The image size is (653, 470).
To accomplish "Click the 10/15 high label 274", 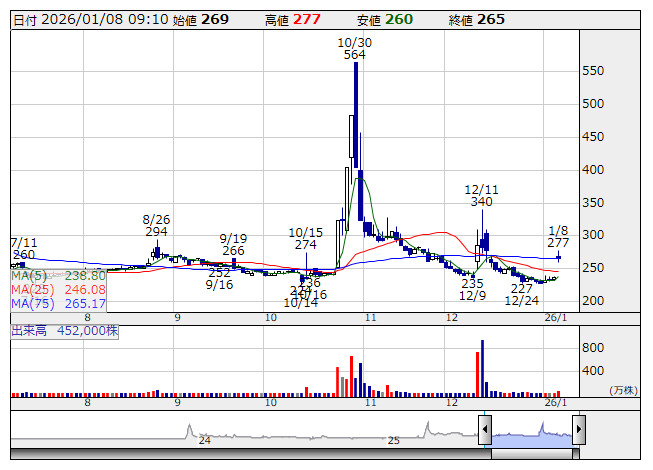I will [x=305, y=244].
